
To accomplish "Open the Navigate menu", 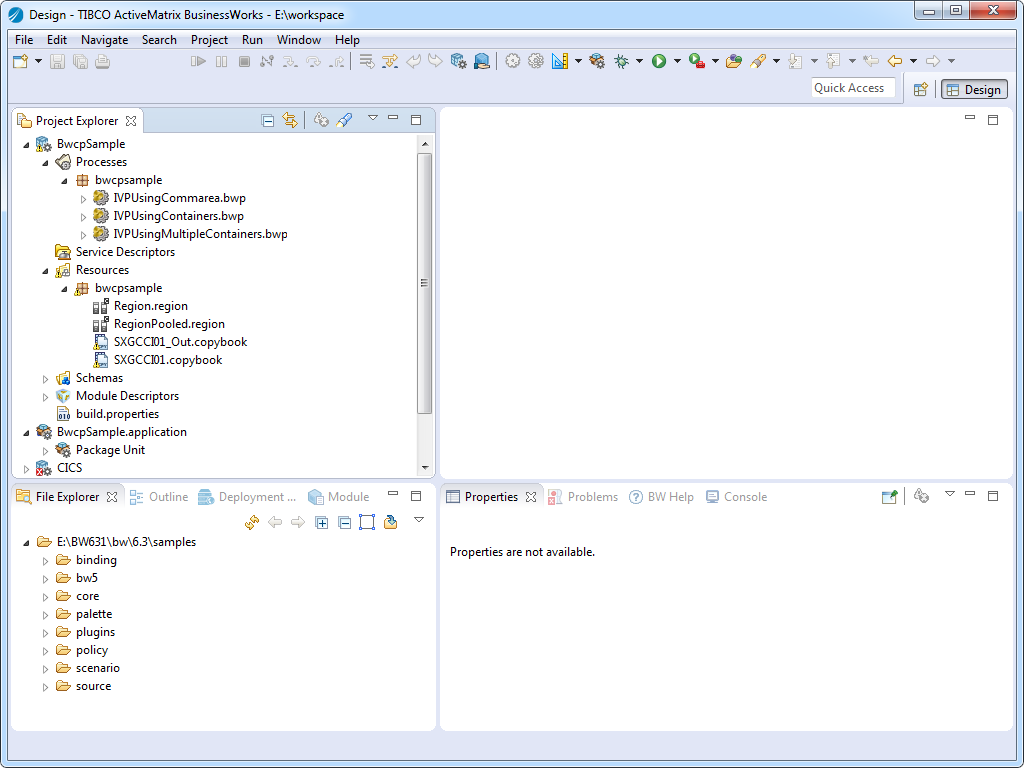I will pyautogui.click(x=104, y=40).
